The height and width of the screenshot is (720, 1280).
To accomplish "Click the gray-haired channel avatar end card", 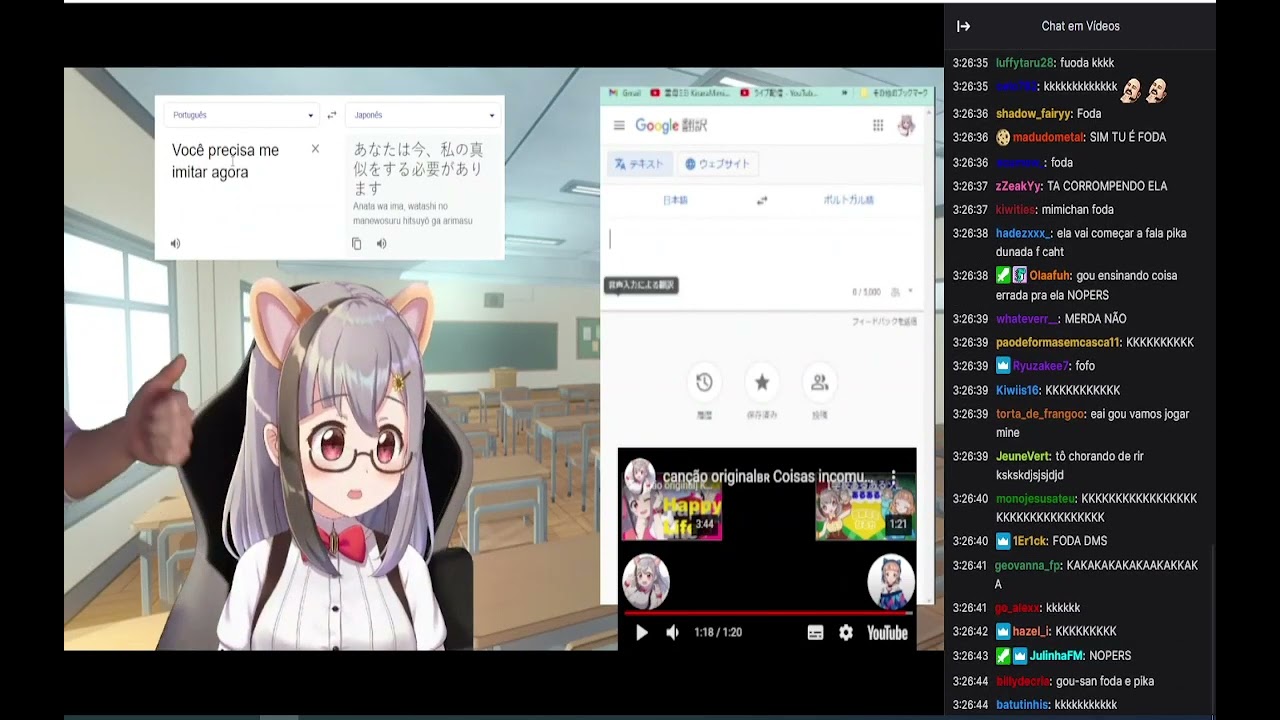I will 646,580.
